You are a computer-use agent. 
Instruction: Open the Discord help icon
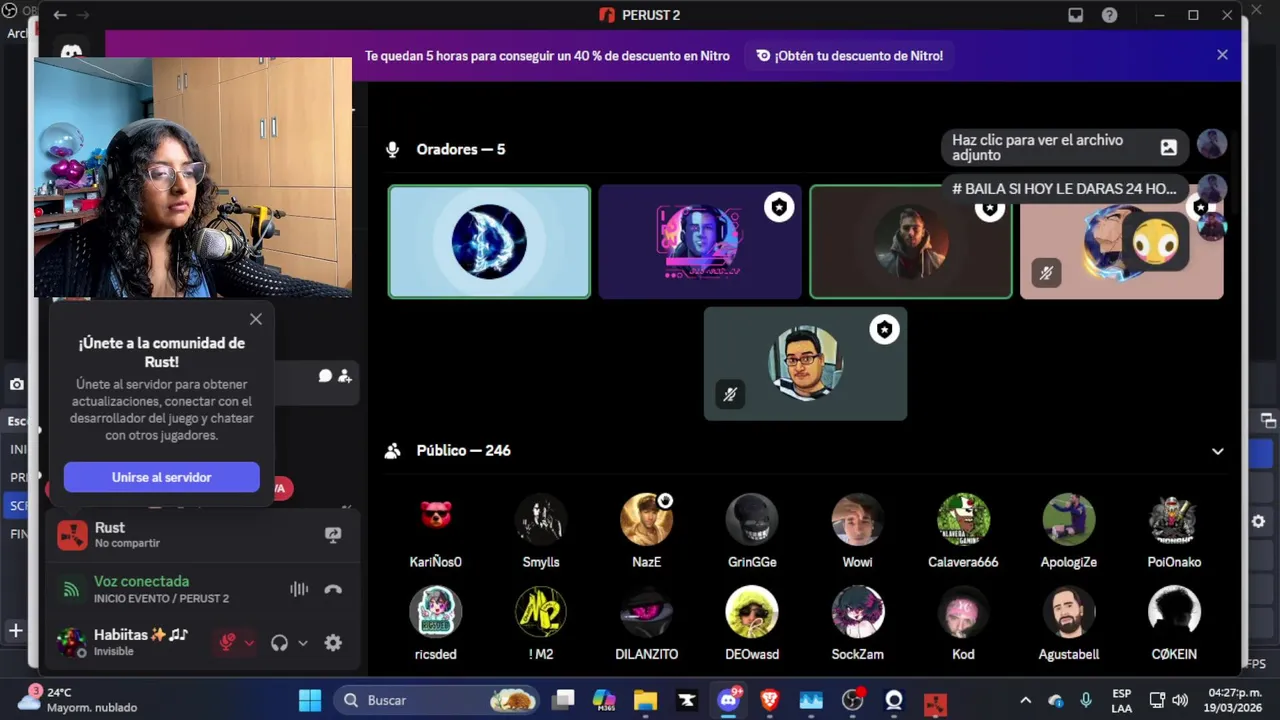click(x=1110, y=15)
